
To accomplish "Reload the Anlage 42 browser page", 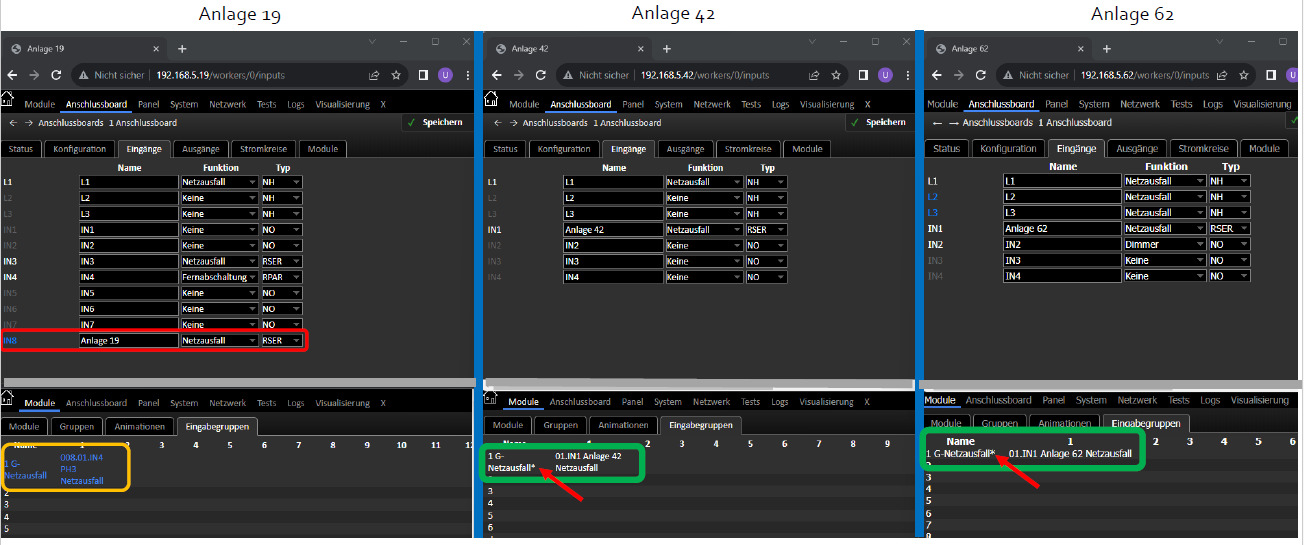I will tap(541, 75).
